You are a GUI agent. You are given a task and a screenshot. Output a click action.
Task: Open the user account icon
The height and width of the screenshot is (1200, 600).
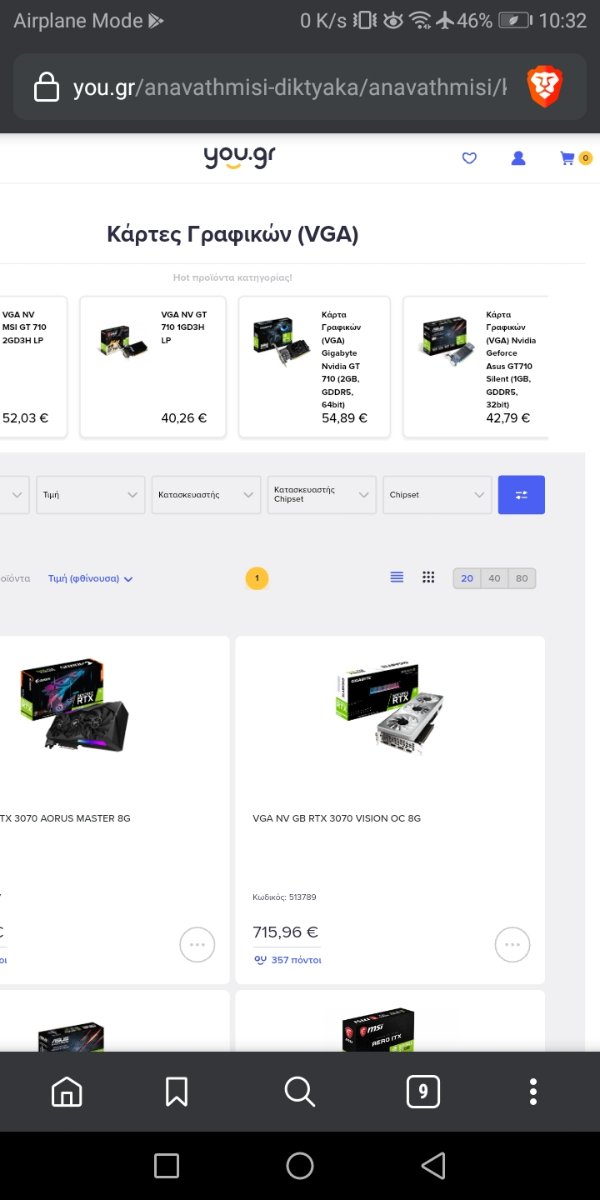518,158
